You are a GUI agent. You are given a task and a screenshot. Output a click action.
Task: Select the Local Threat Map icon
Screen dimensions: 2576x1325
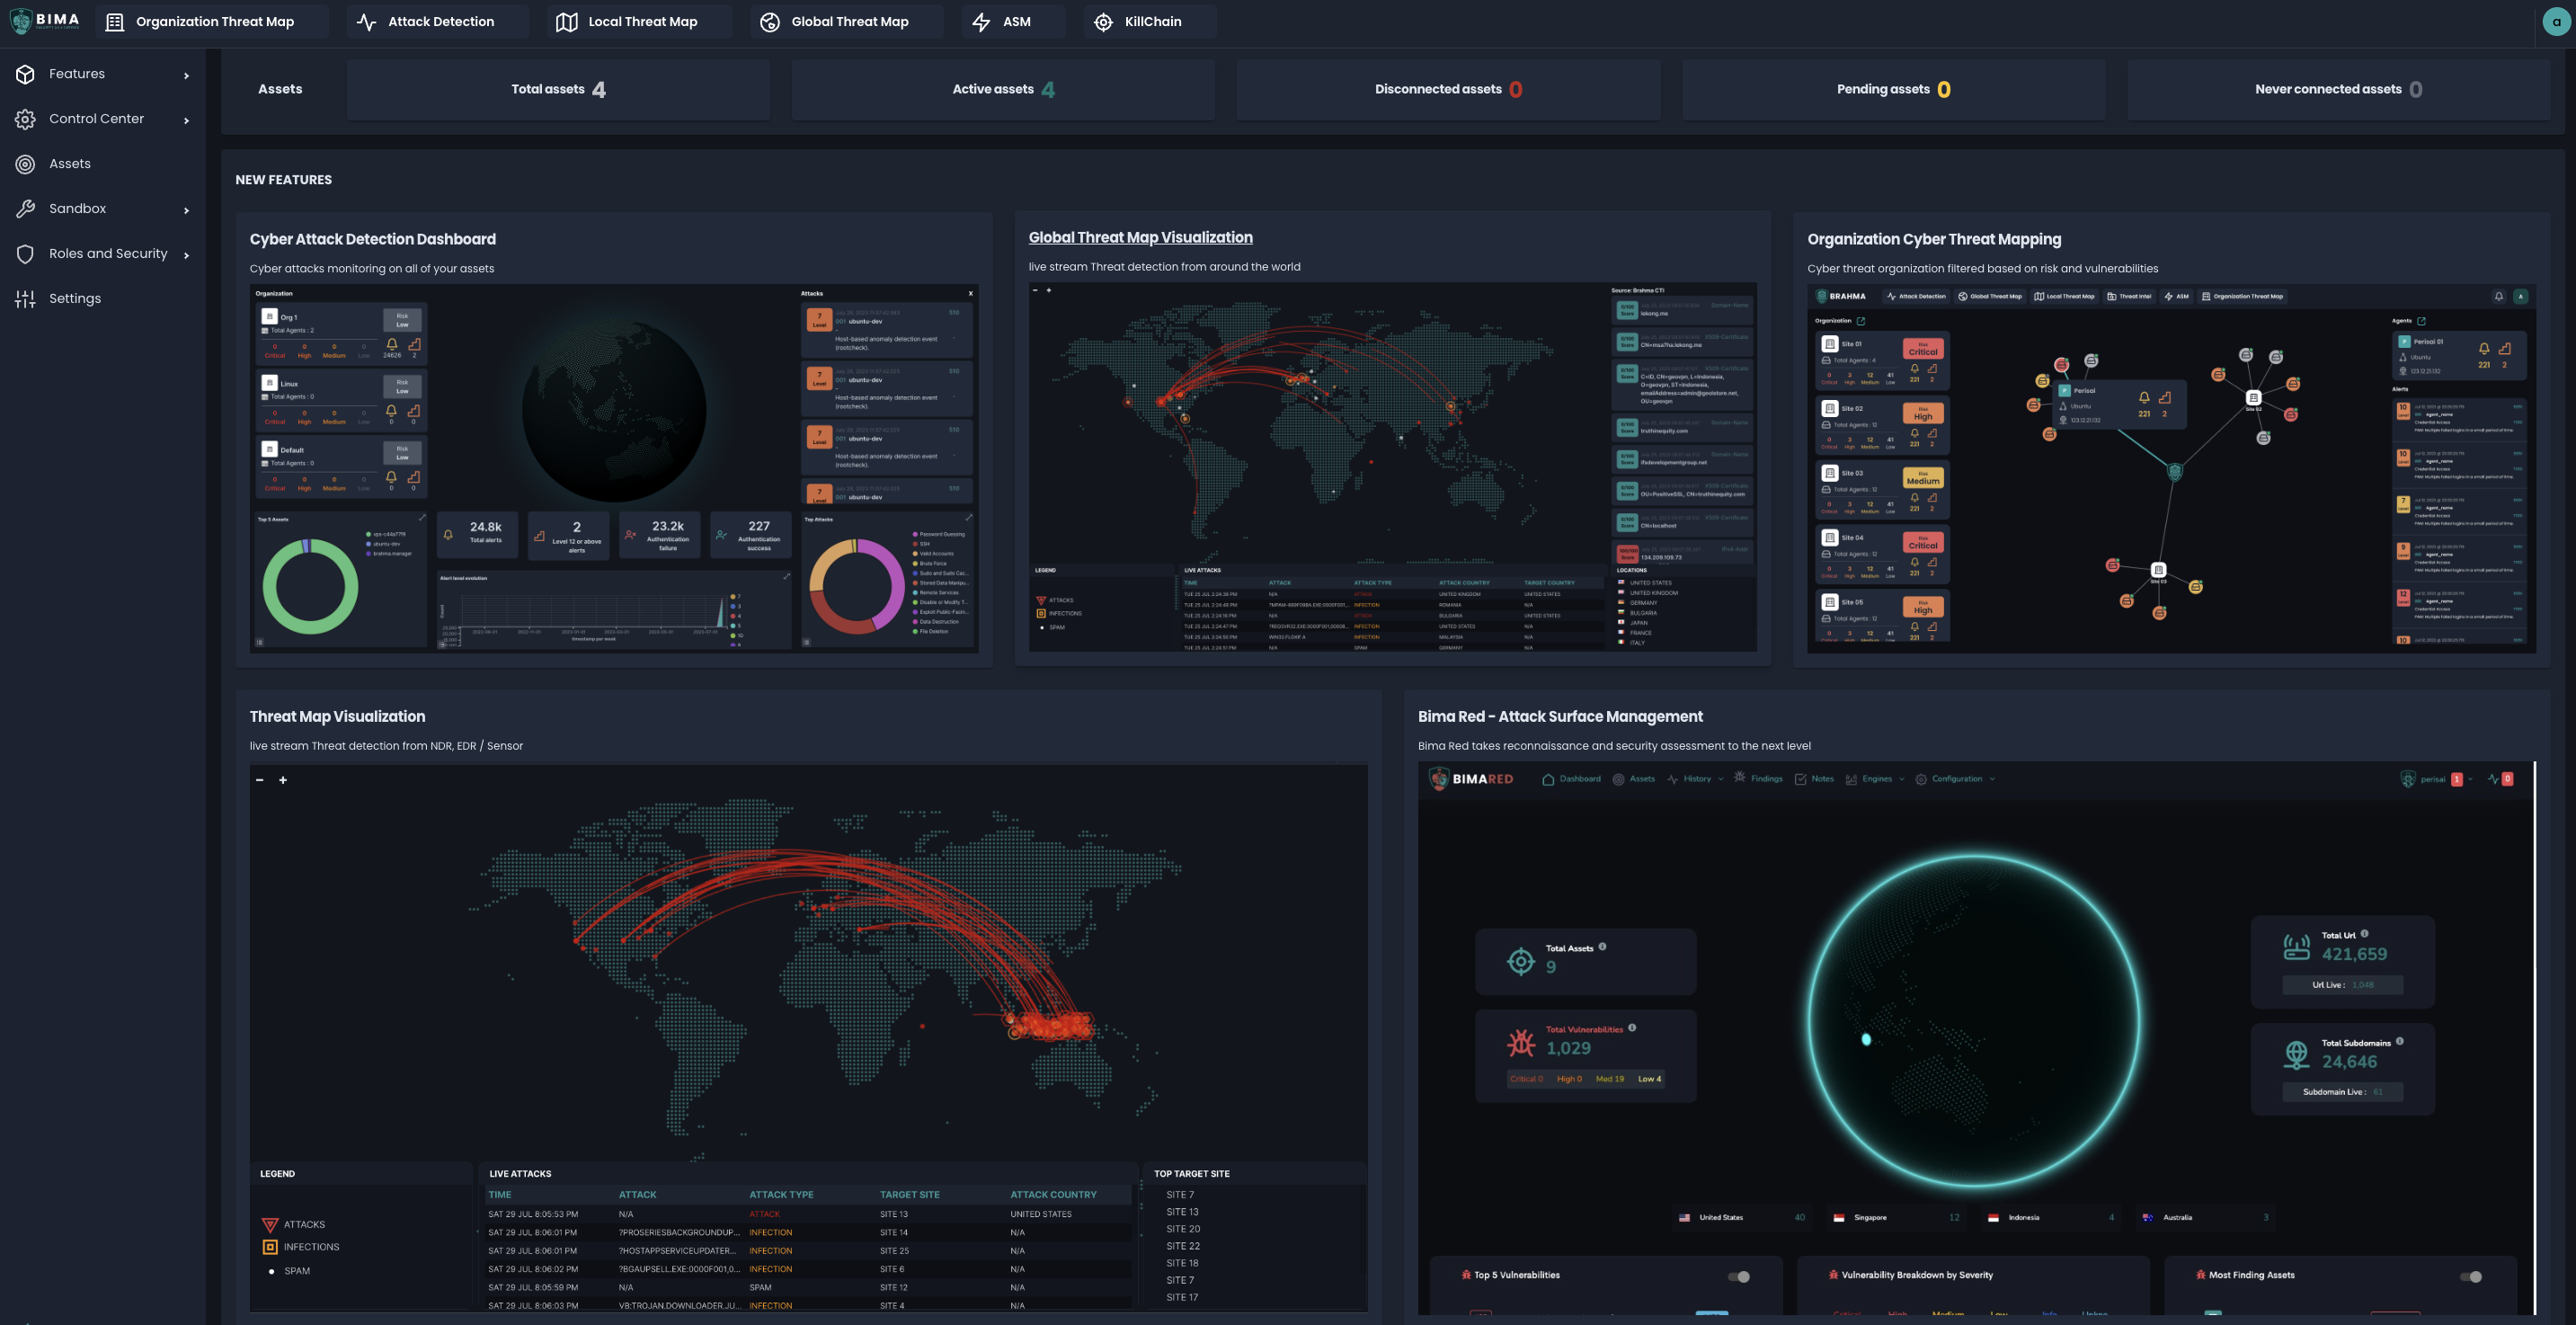click(568, 21)
